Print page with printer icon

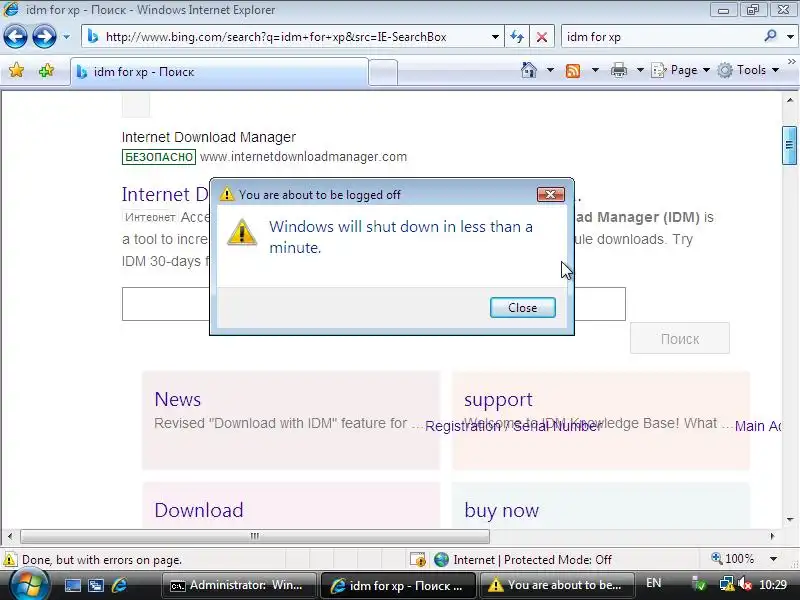point(618,70)
